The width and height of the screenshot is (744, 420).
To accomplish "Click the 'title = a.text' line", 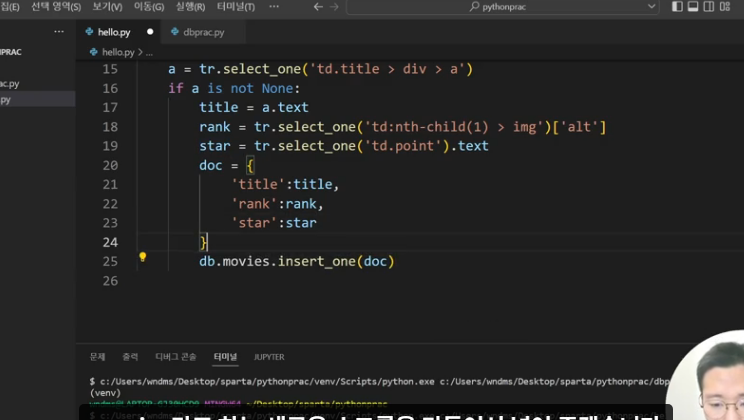I will click(254, 107).
